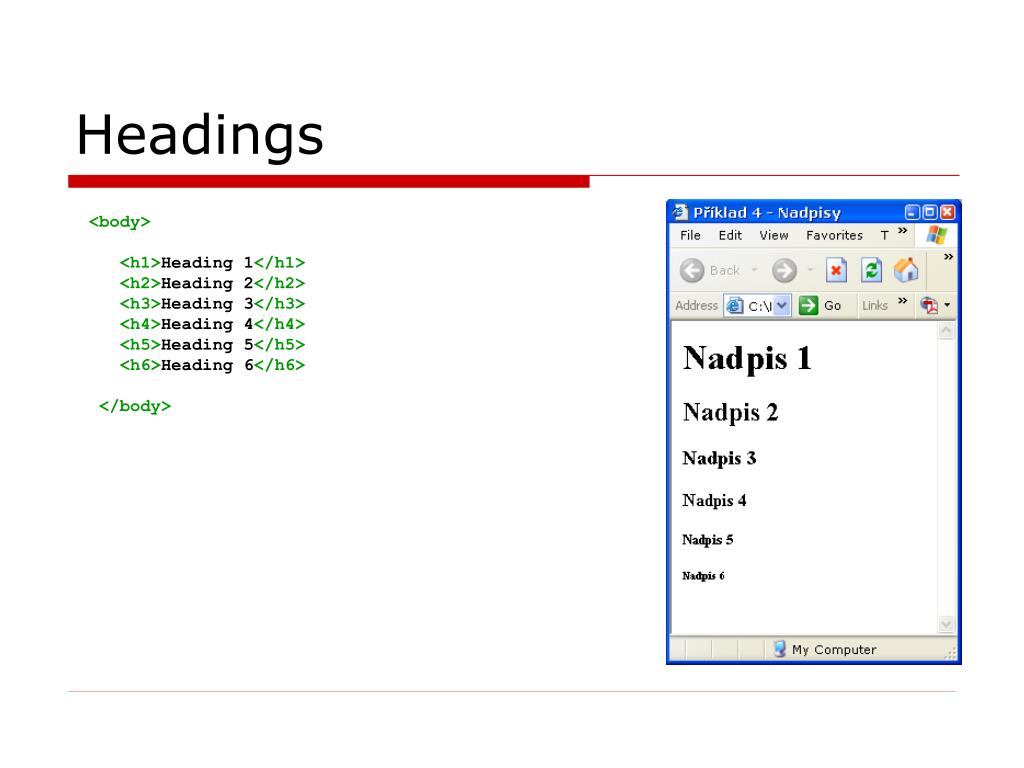Close the Příklad 4 browser window
The width and height of the screenshot is (1024, 768).
pos(947,212)
